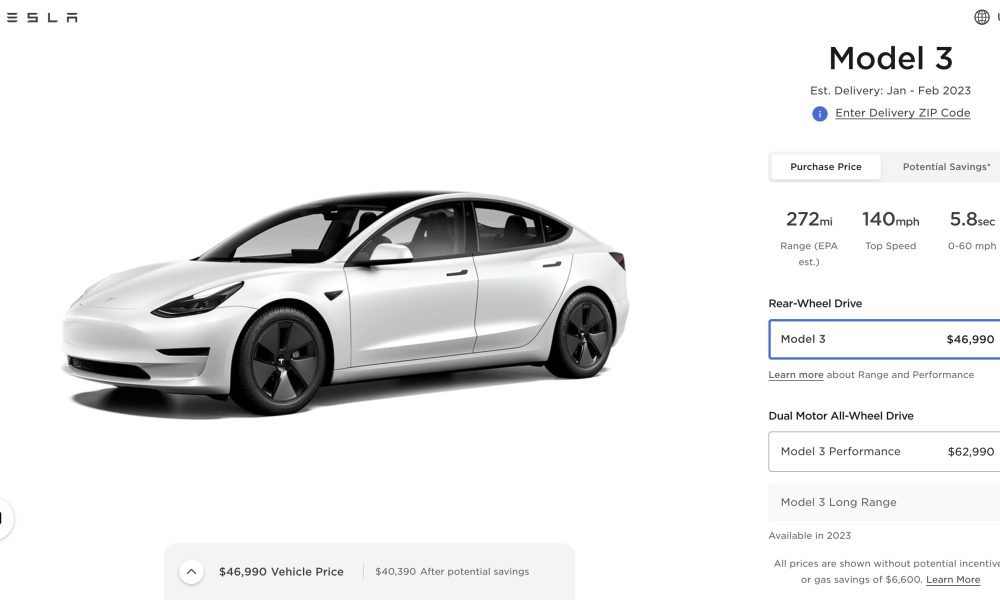Viewport: 1000px width, 600px height.
Task: Expand the vehicle price summary chevron
Action: (x=191, y=571)
